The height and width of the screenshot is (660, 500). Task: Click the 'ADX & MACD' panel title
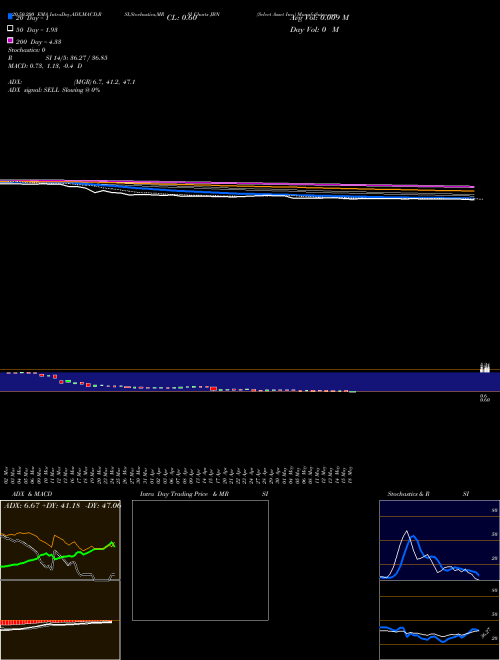[x=32, y=494]
